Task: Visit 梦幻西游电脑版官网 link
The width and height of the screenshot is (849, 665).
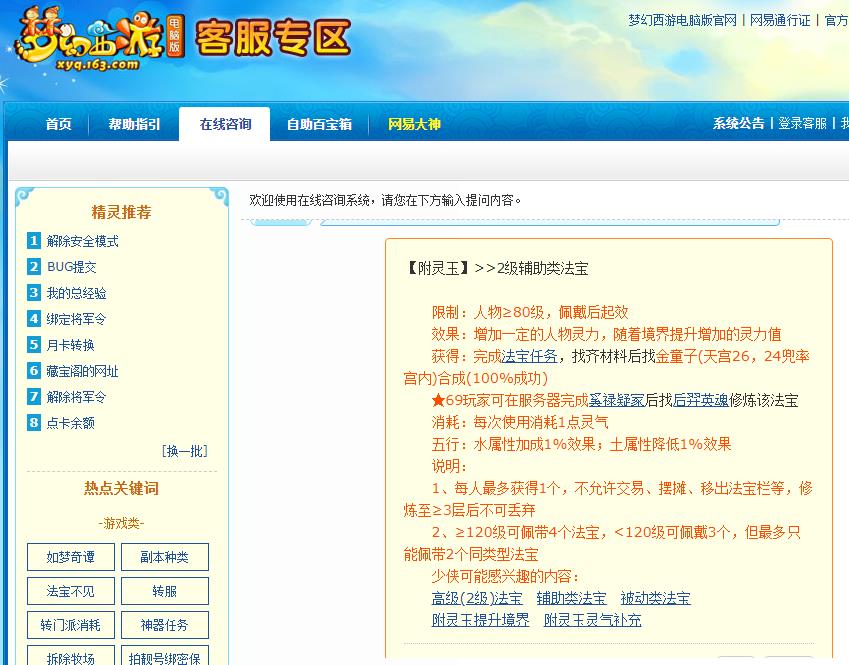Action: [x=683, y=21]
